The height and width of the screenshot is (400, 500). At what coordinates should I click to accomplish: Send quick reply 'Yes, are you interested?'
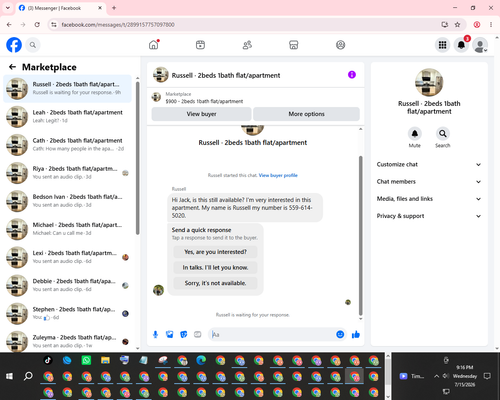[x=215, y=252]
